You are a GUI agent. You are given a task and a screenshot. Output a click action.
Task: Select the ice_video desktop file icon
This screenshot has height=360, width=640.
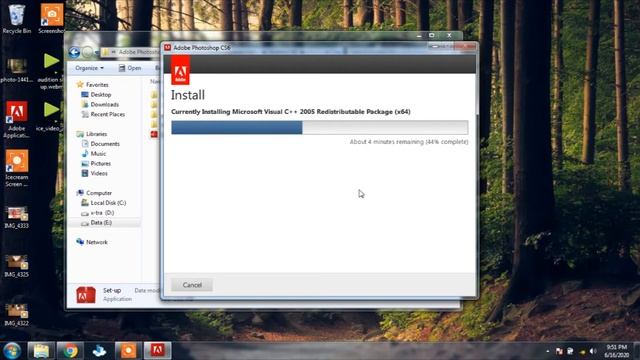(x=51, y=116)
